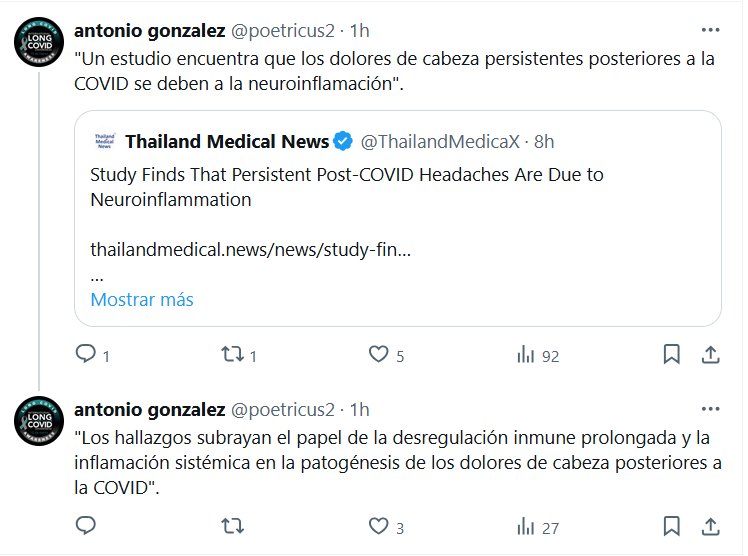The height and width of the screenshot is (556, 748).
Task: Bookmark the second tweet
Action: coord(672,525)
